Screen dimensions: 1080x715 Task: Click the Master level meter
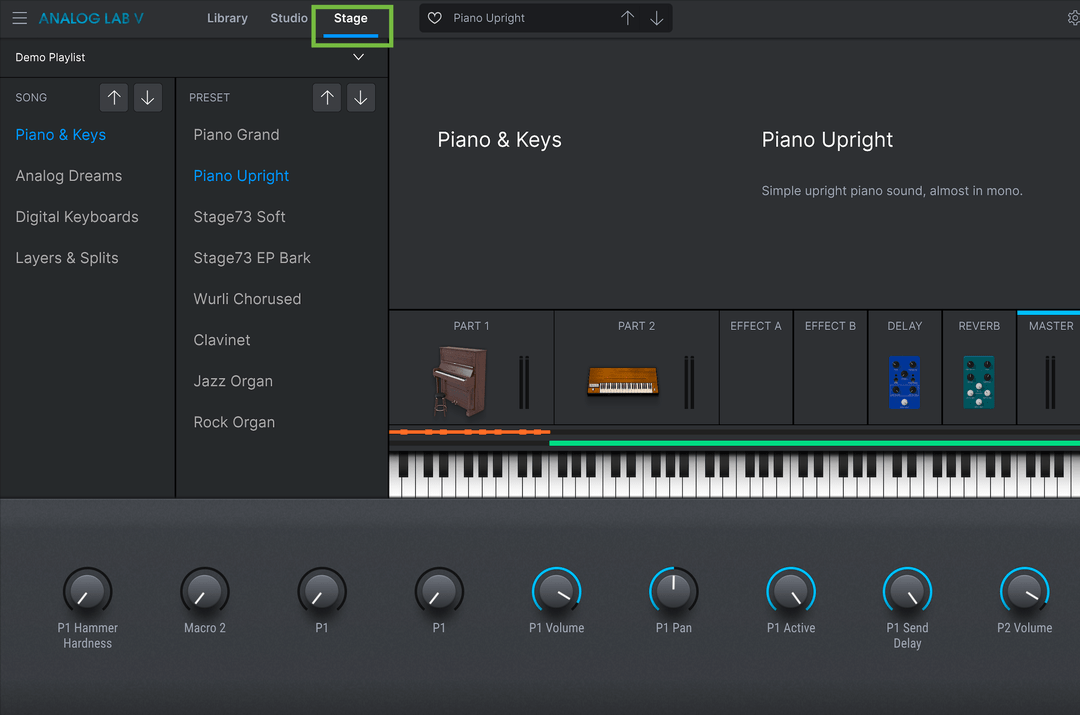pos(1050,382)
